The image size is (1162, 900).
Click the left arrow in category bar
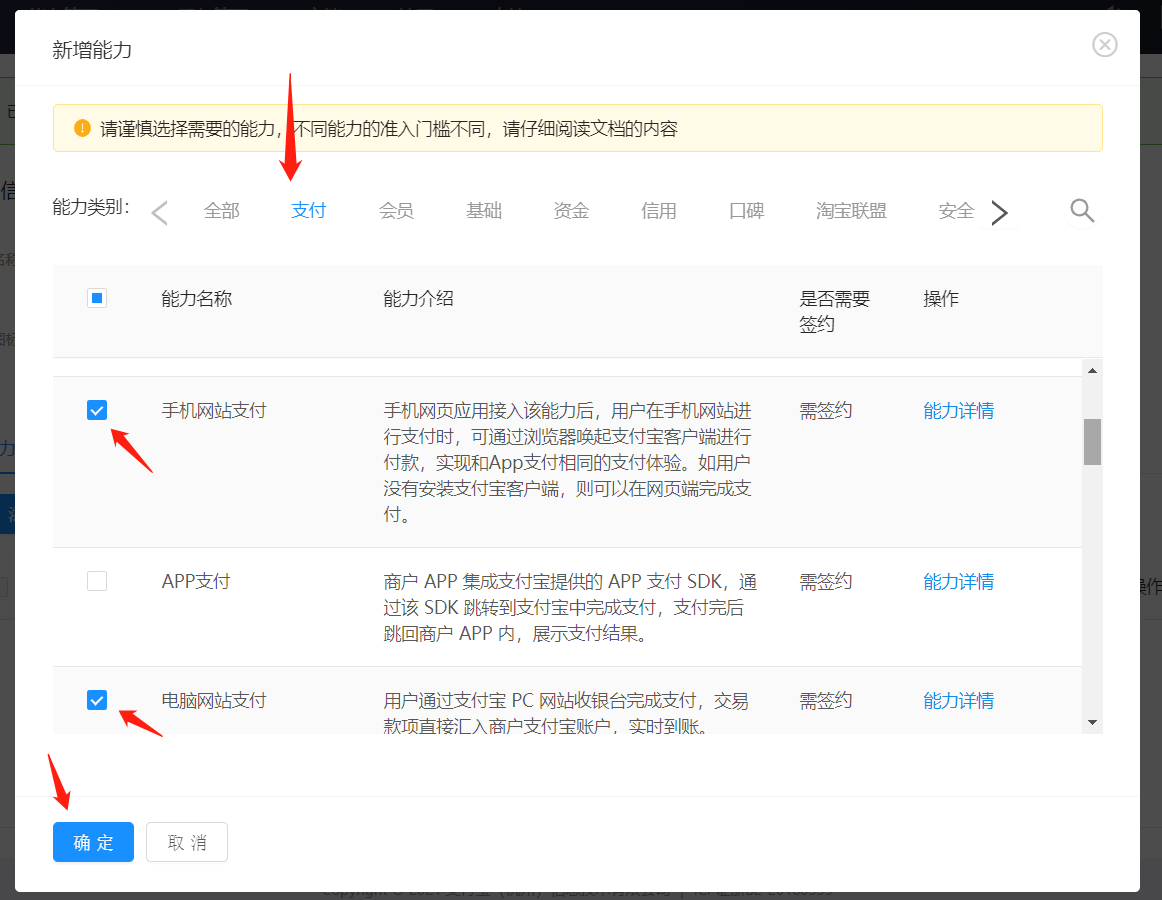pyautogui.click(x=159, y=212)
